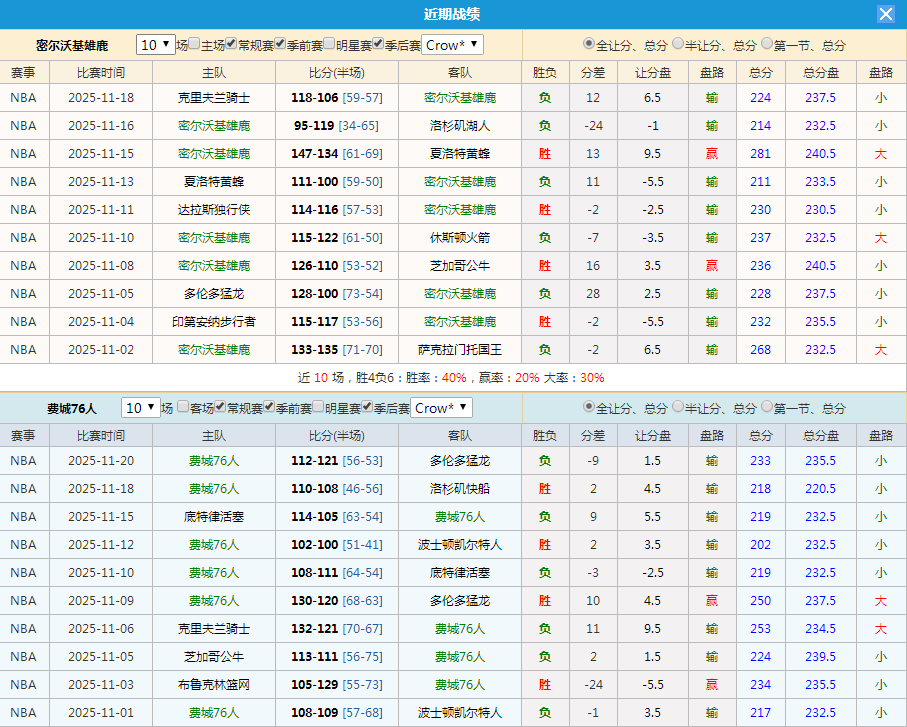Uncheck 常规赛 in the Bucks filter row
The height and width of the screenshot is (727, 907).
click(x=229, y=45)
